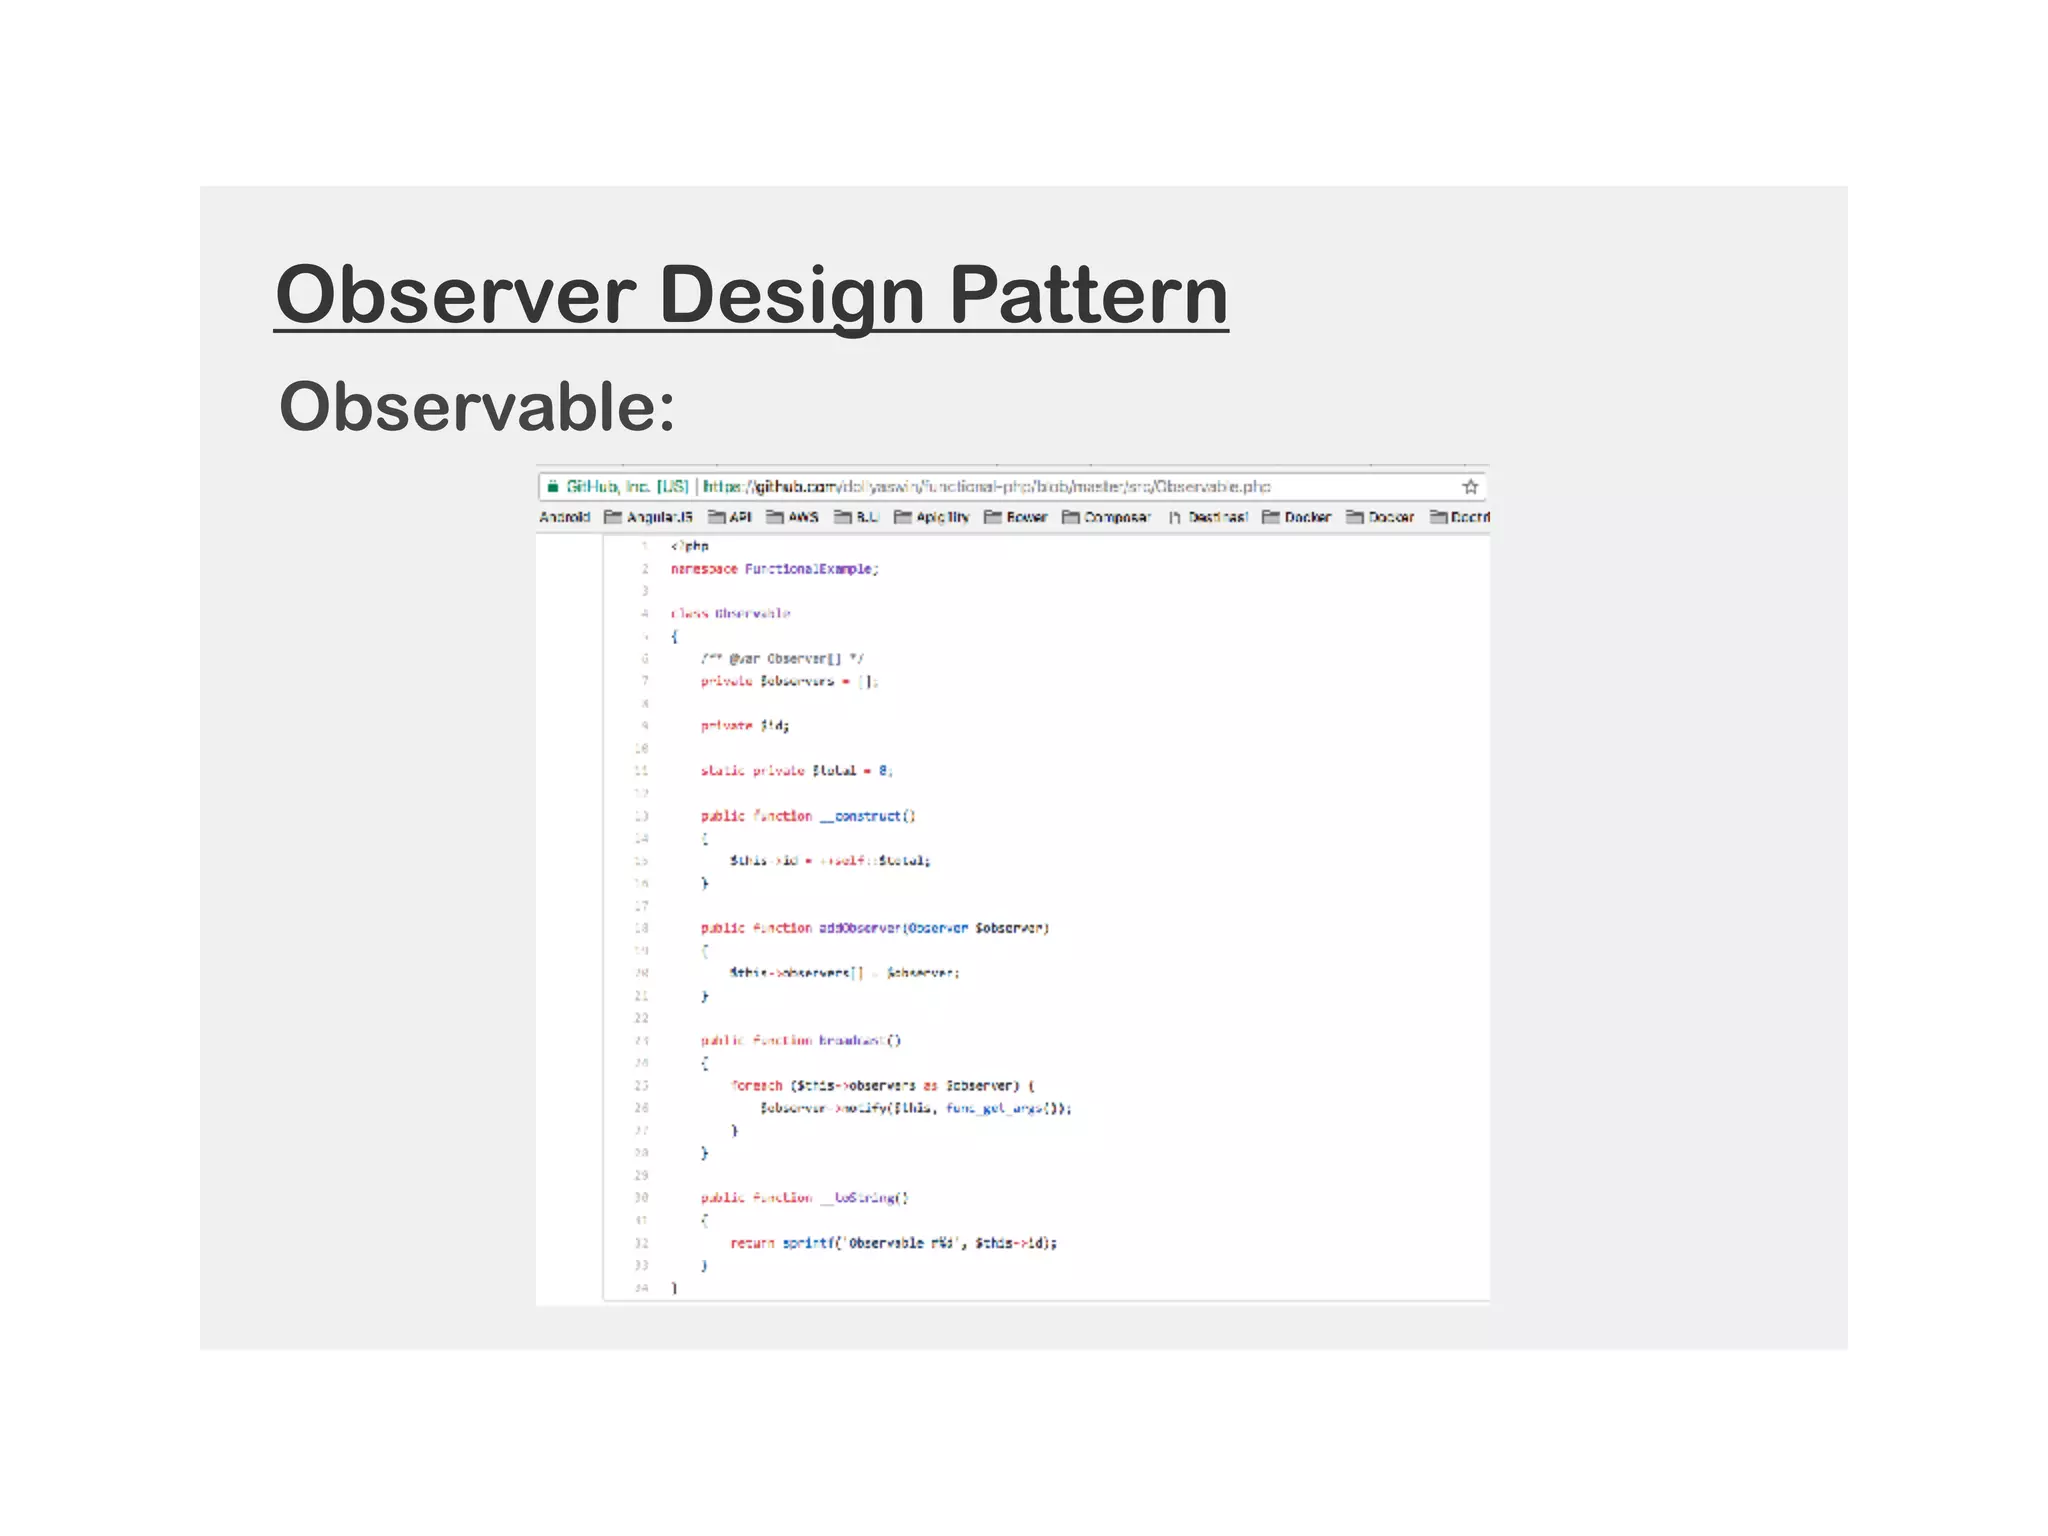Open the Destinasi bookmark

coord(1208,517)
